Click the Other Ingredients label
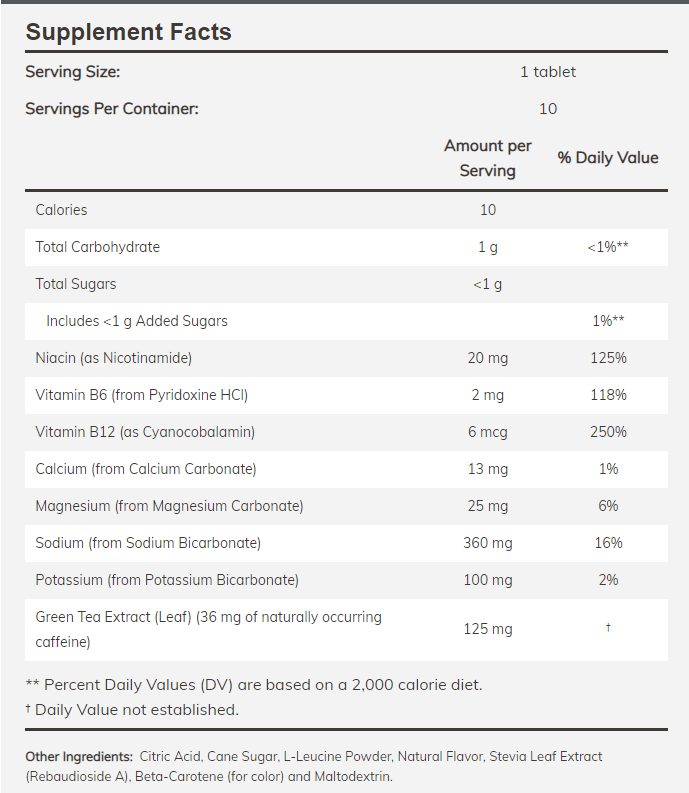 [79, 757]
